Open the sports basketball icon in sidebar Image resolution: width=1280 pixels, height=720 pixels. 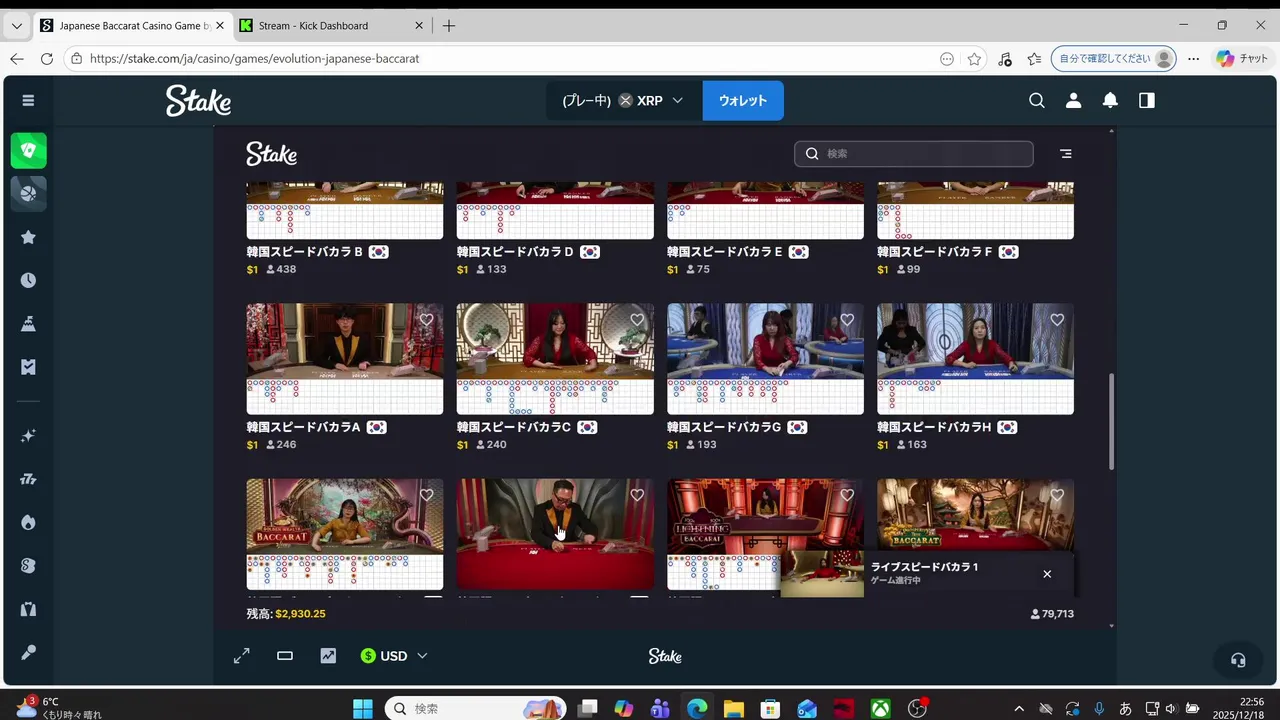pos(28,193)
